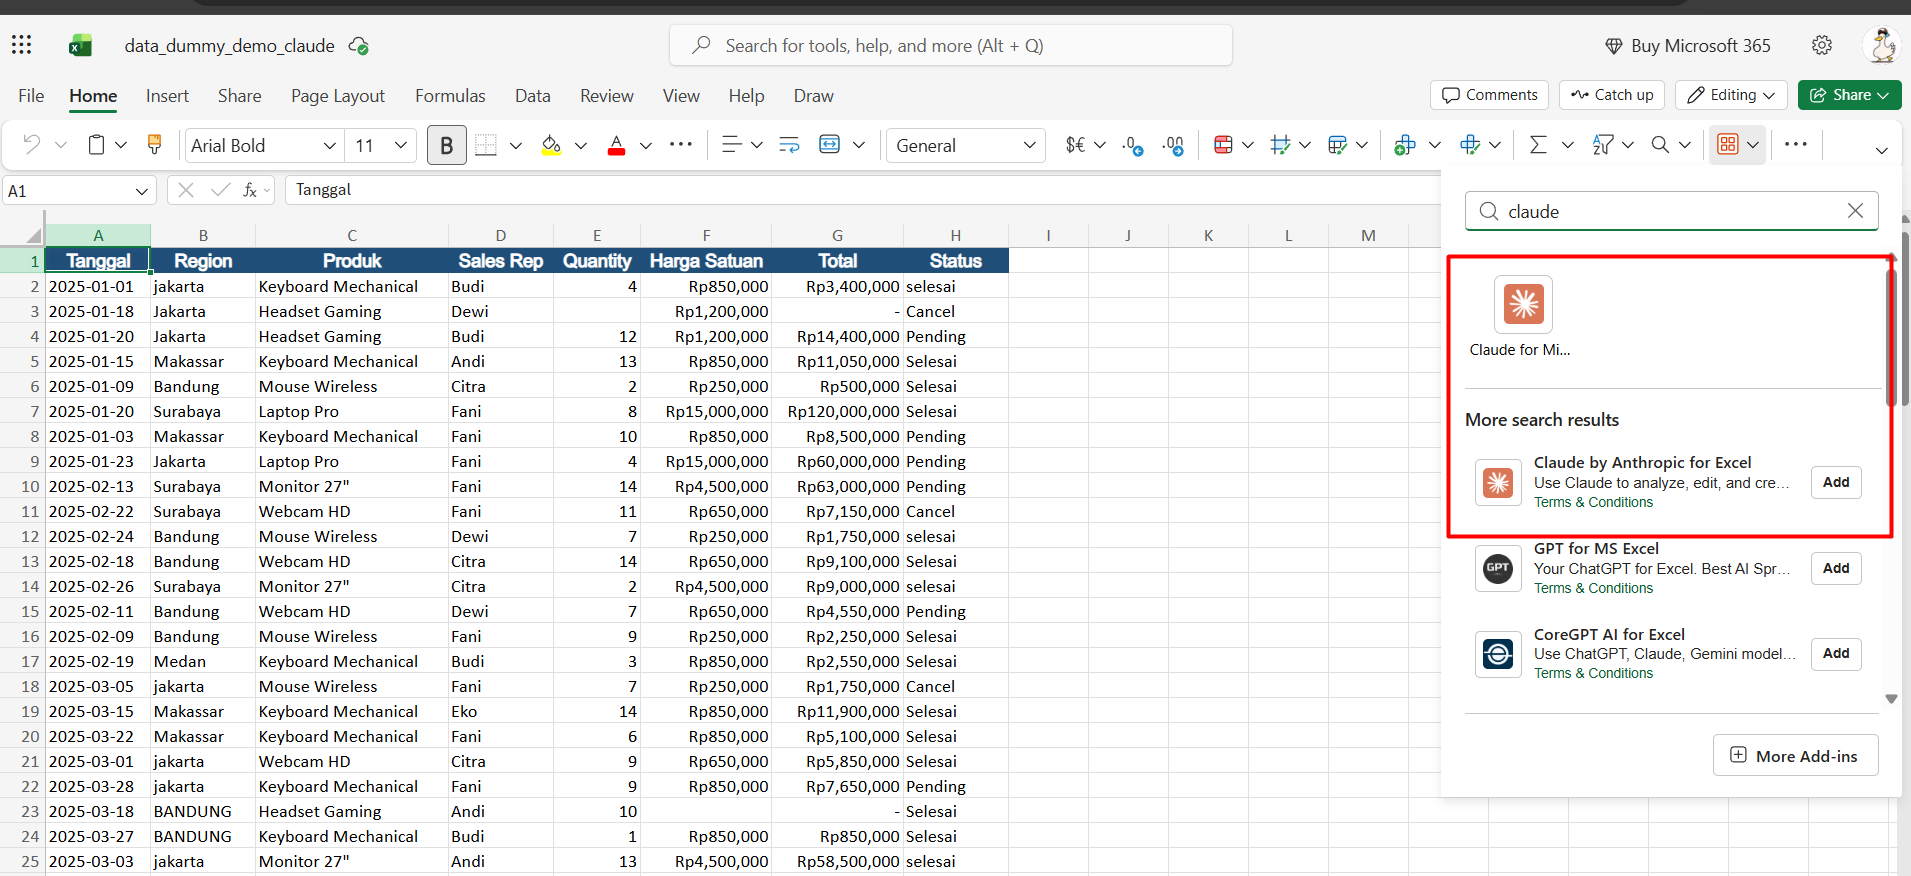Apply the red font color
This screenshot has width=1911, height=876.
pyautogui.click(x=616, y=146)
